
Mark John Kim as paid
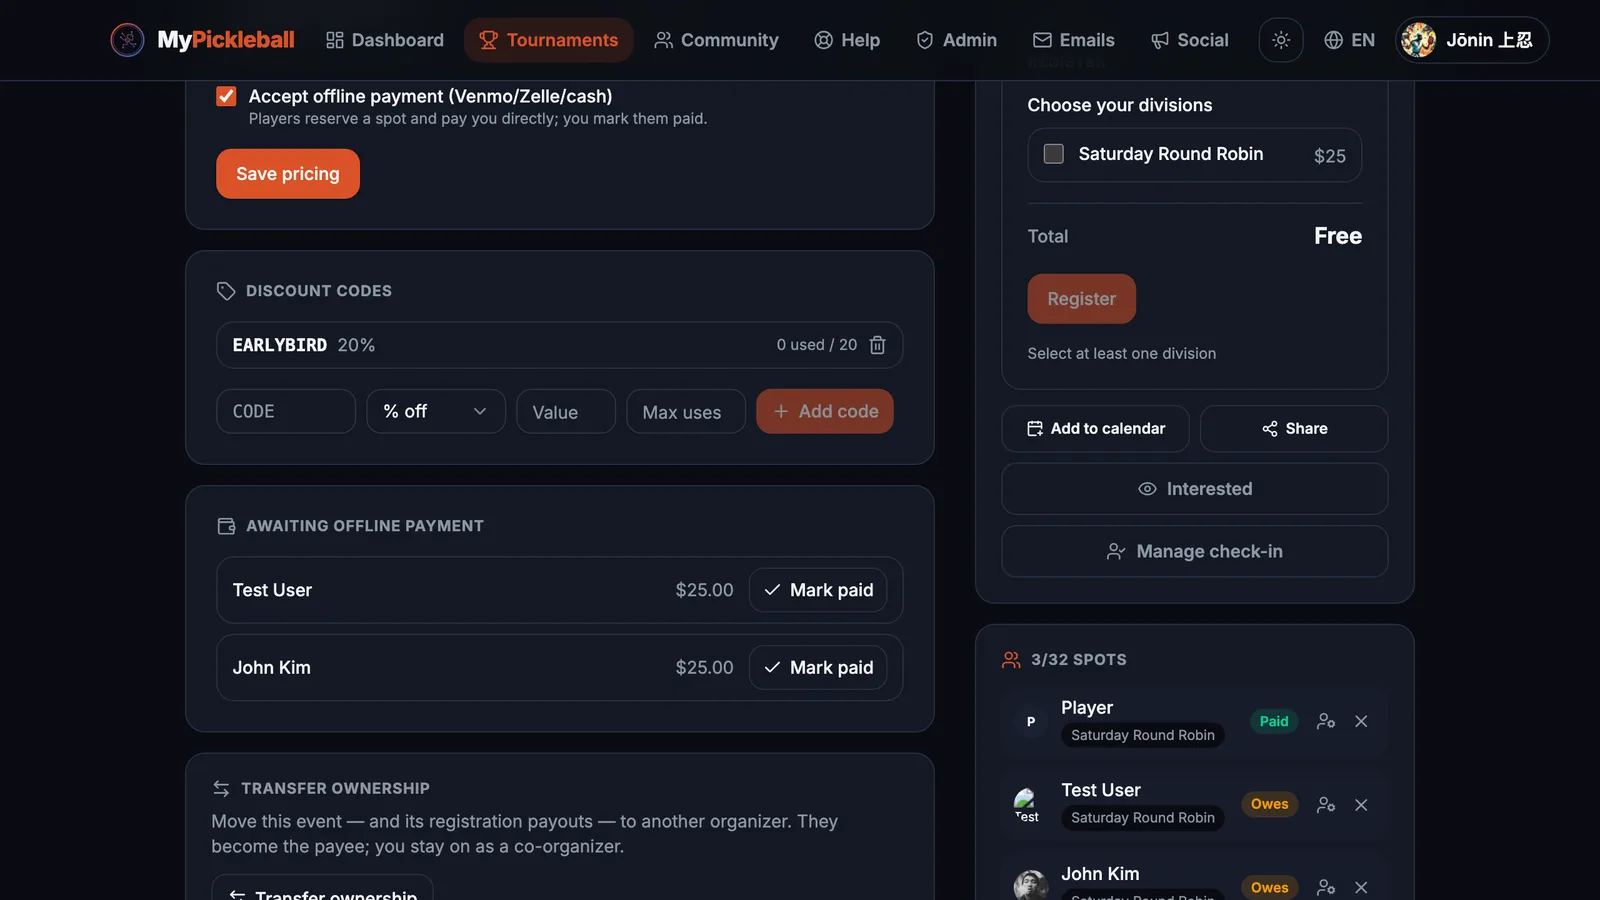(818, 667)
